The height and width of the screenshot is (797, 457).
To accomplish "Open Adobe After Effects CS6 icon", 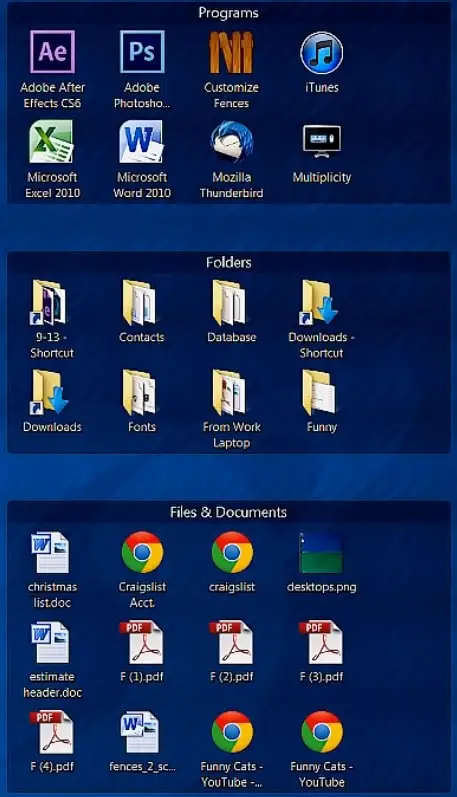I will 52,52.
